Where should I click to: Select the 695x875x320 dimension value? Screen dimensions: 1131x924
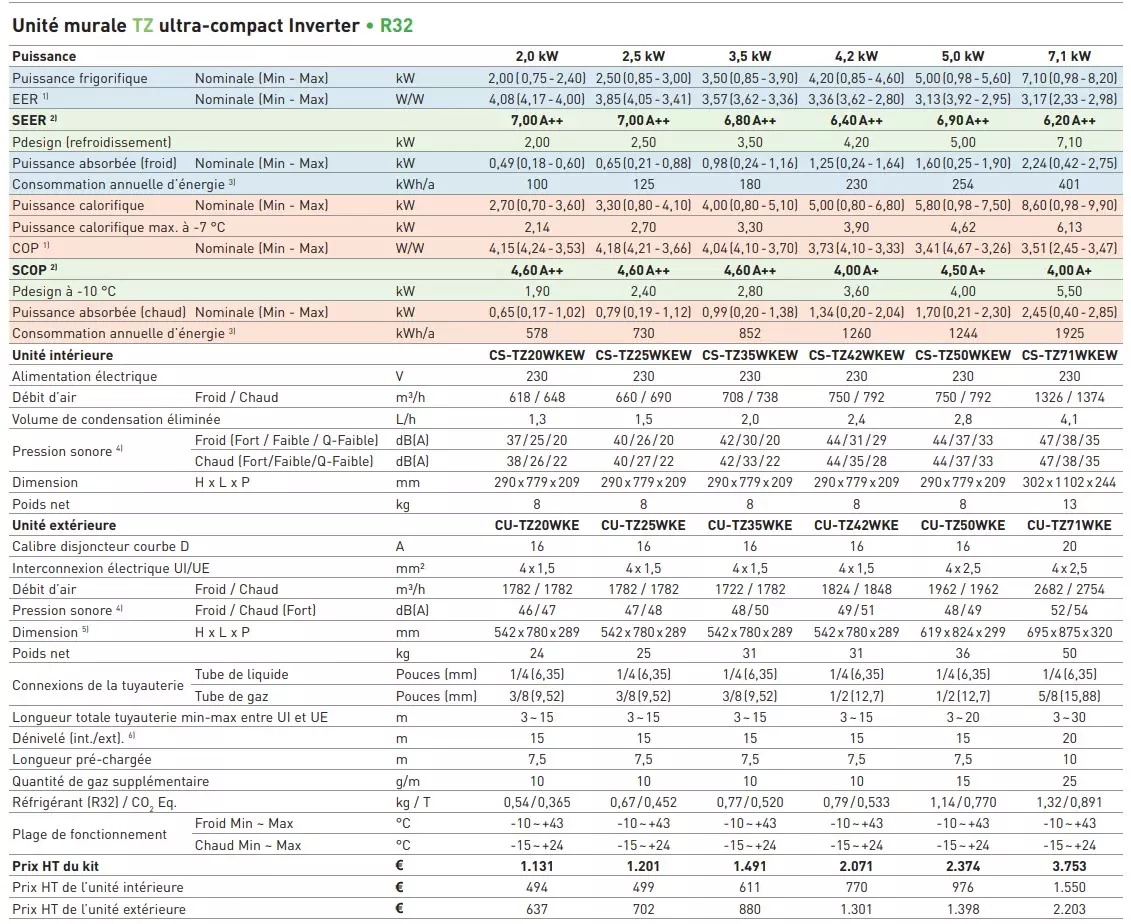(1069, 632)
